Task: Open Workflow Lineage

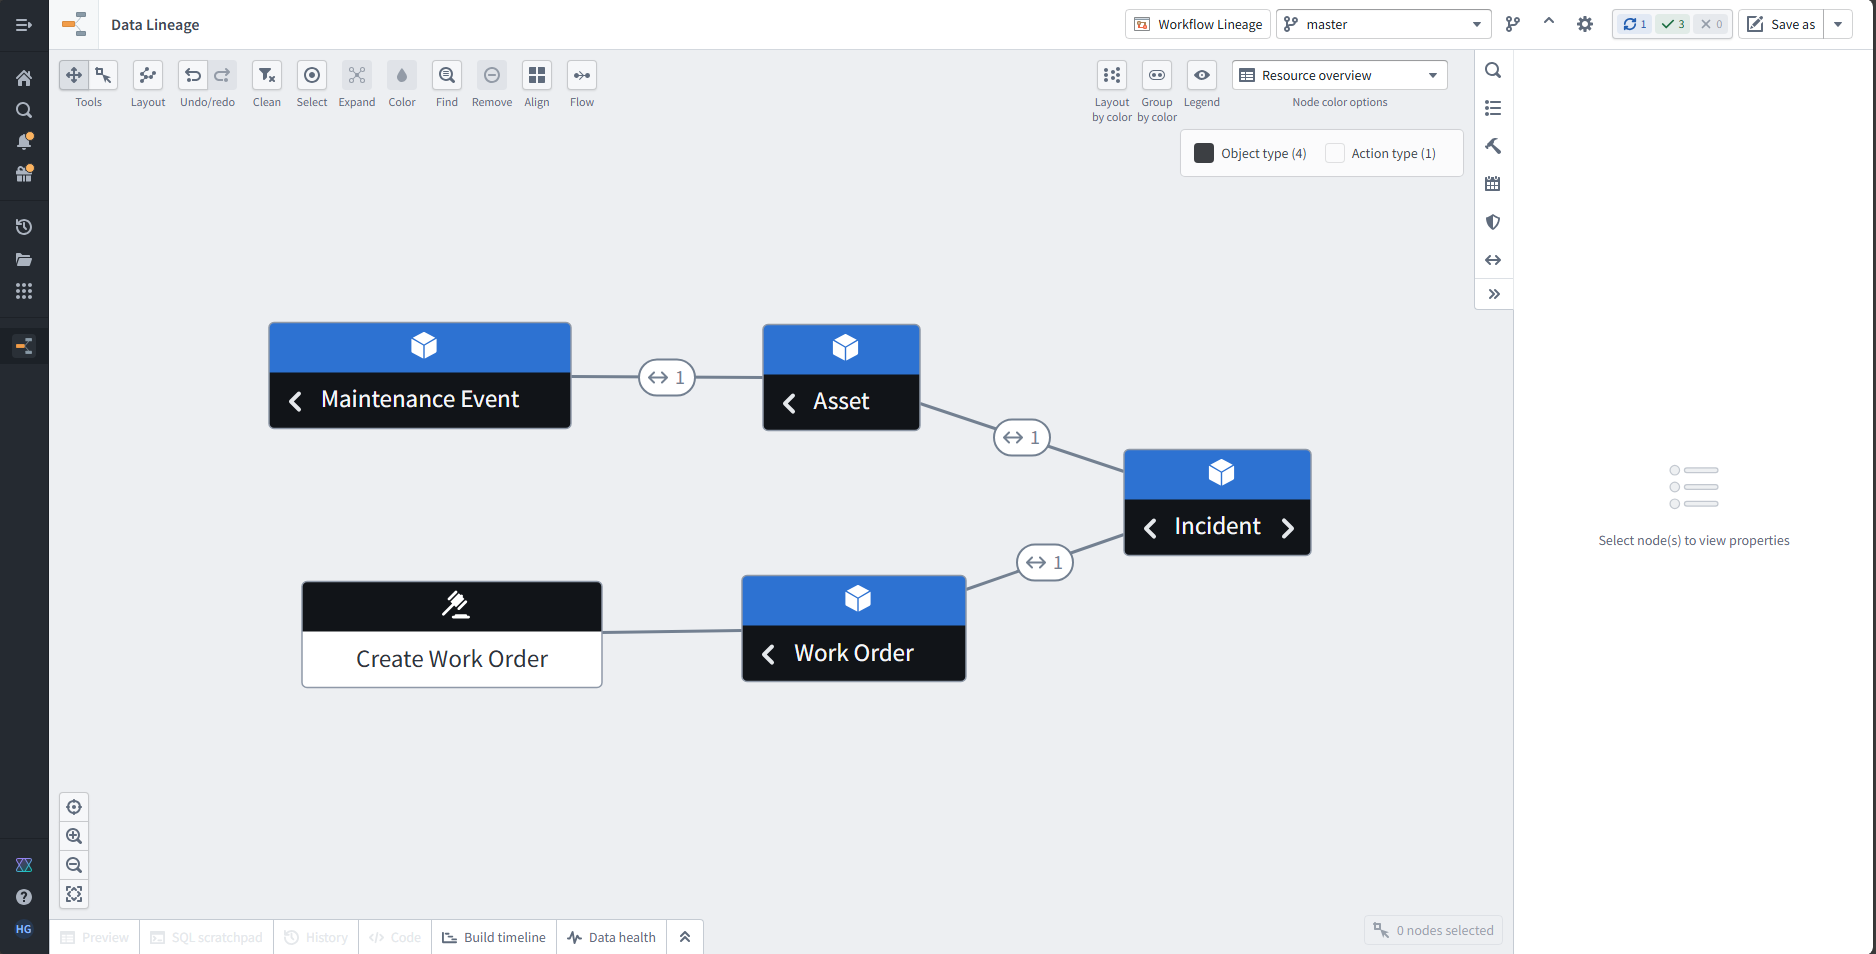Action: pyautogui.click(x=1196, y=23)
